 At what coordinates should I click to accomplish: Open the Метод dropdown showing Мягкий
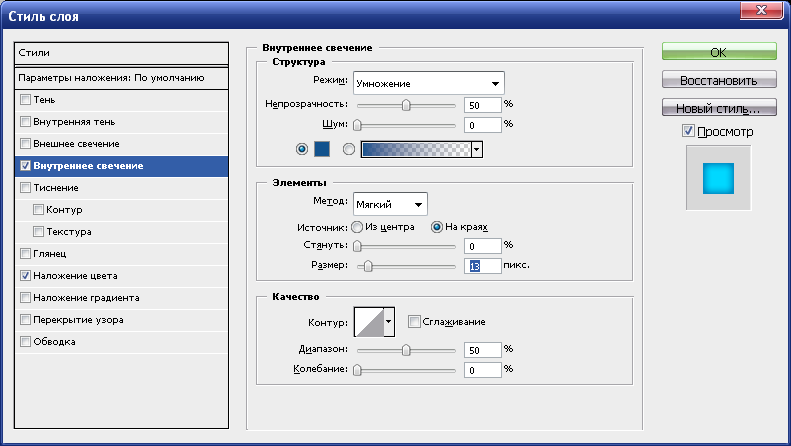[390, 204]
